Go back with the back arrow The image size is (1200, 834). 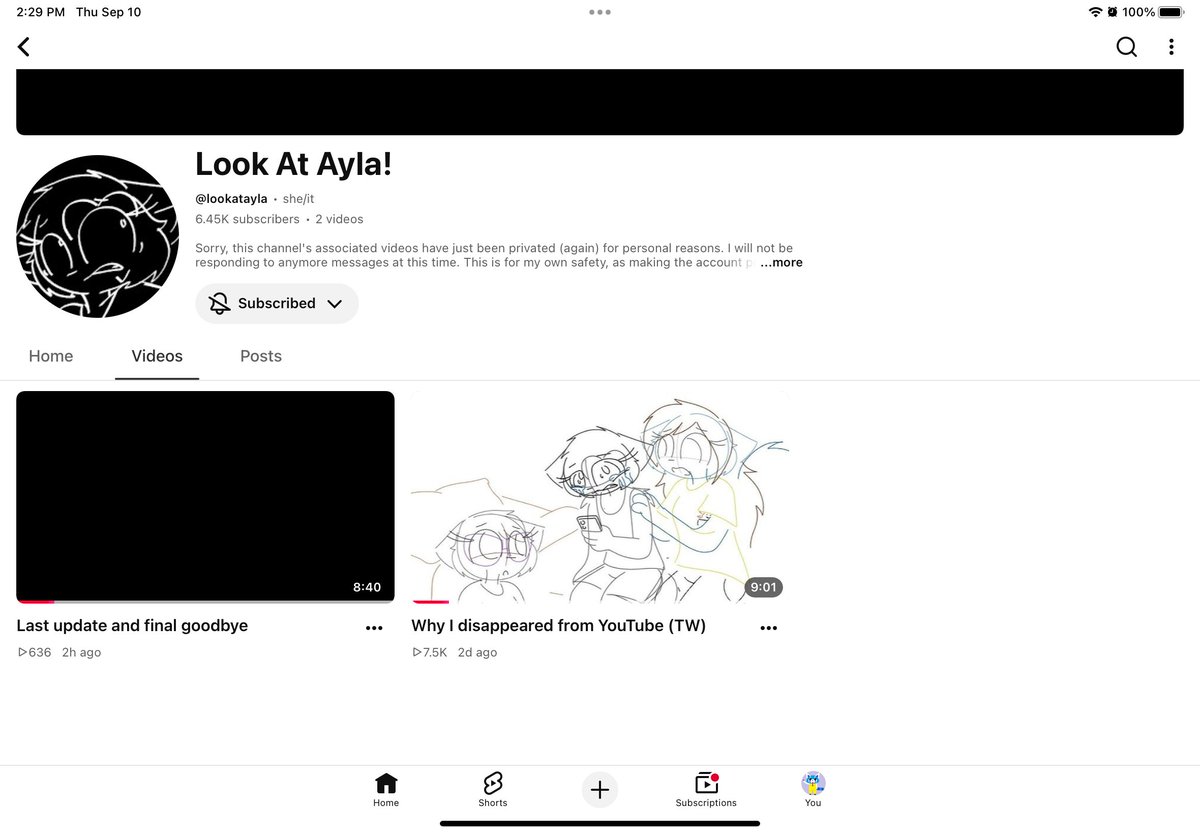[x=24, y=47]
